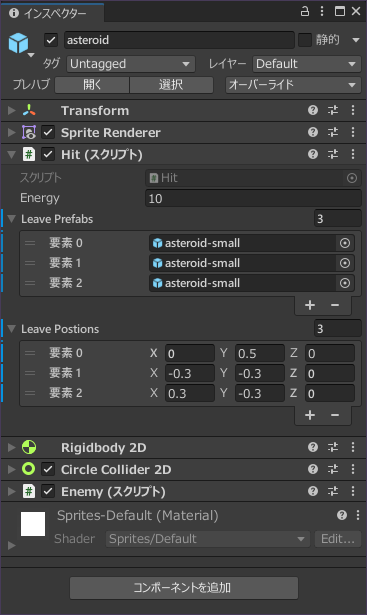Click the Leave Postions 要素 0 Y field
This screenshot has height=615, width=367.
click(260, 353)
